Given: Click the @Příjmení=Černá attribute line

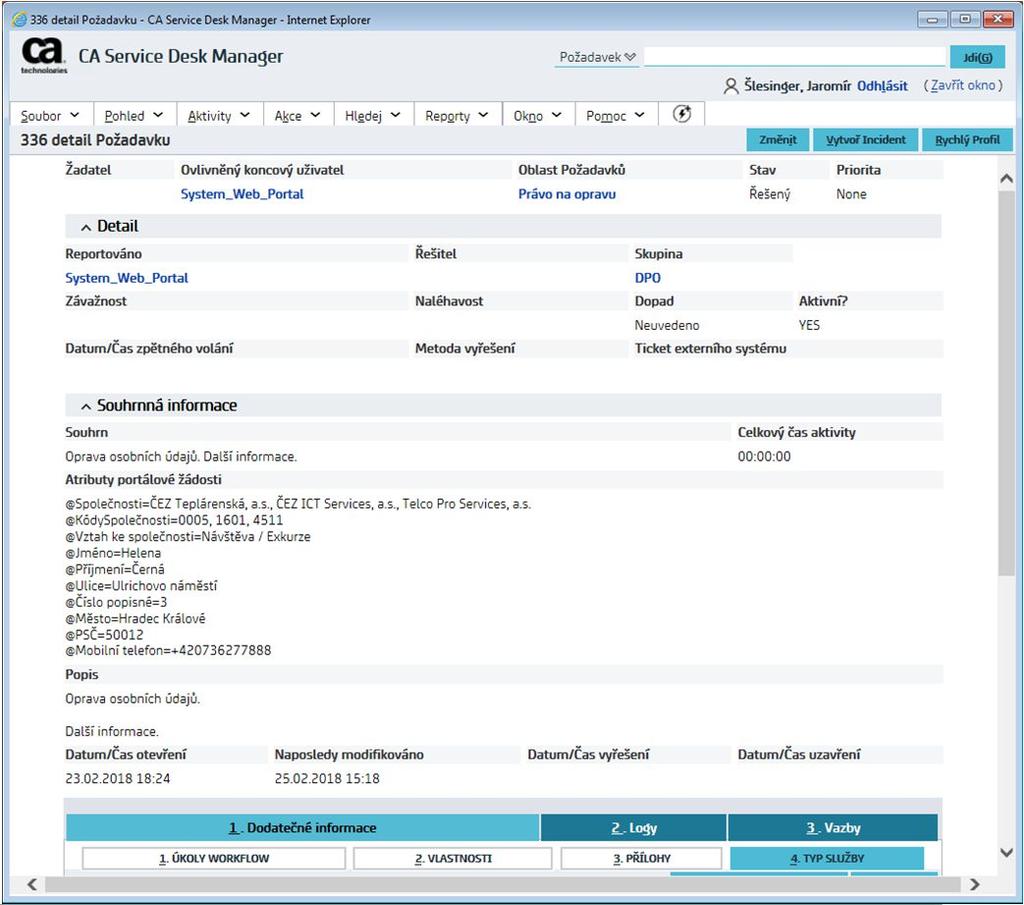Looking at the screenshot, I should click(x=115, y=569).
